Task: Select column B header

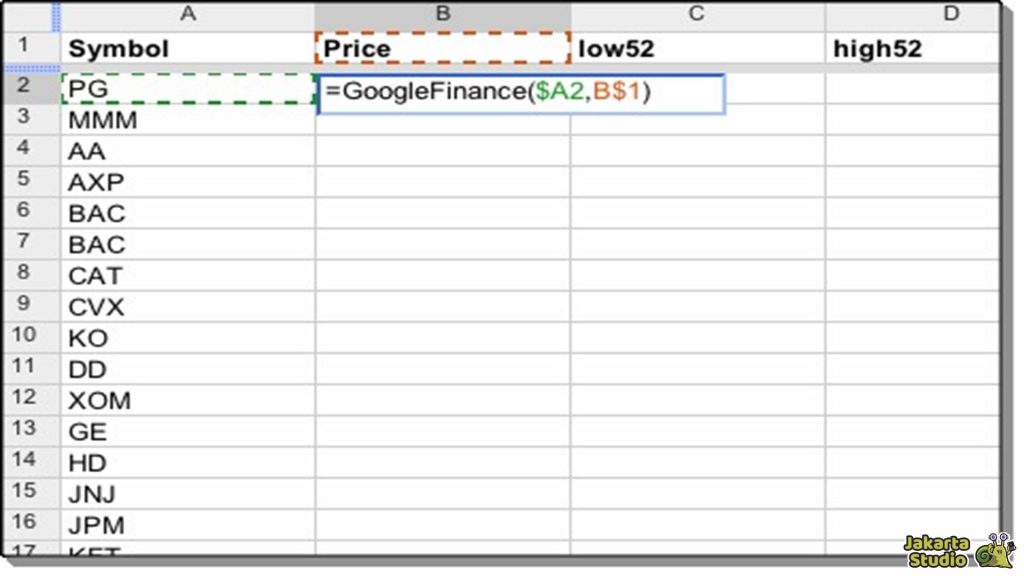Action: (443, 14)
